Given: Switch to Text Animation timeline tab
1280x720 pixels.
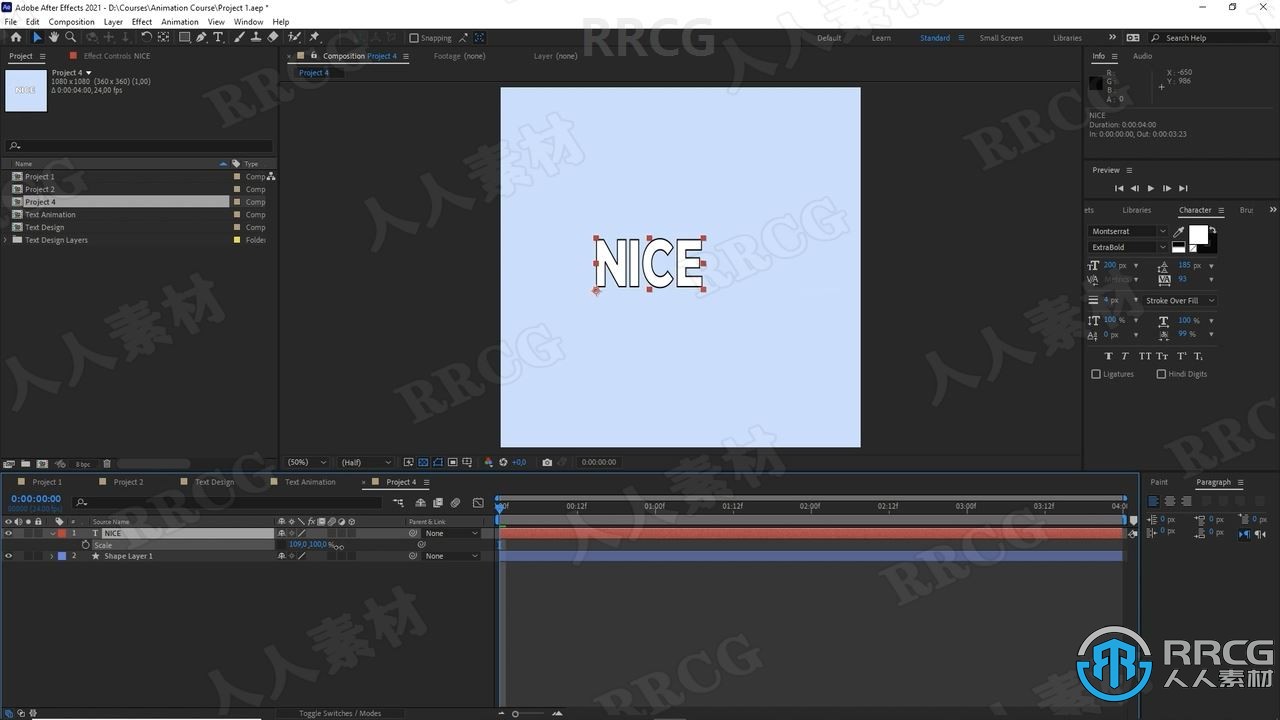Looking at the screenshot, I should click(x=310, y=482).
